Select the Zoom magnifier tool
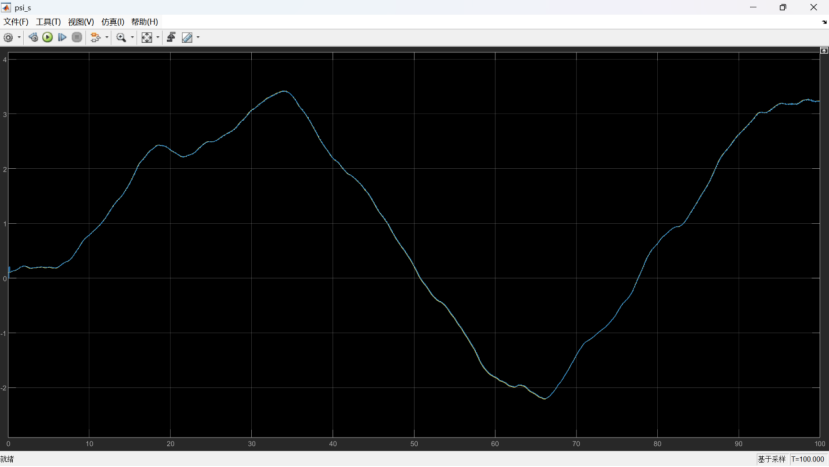Image resolution: width=829 pixels, height=467 pixels. click(121, 37)
